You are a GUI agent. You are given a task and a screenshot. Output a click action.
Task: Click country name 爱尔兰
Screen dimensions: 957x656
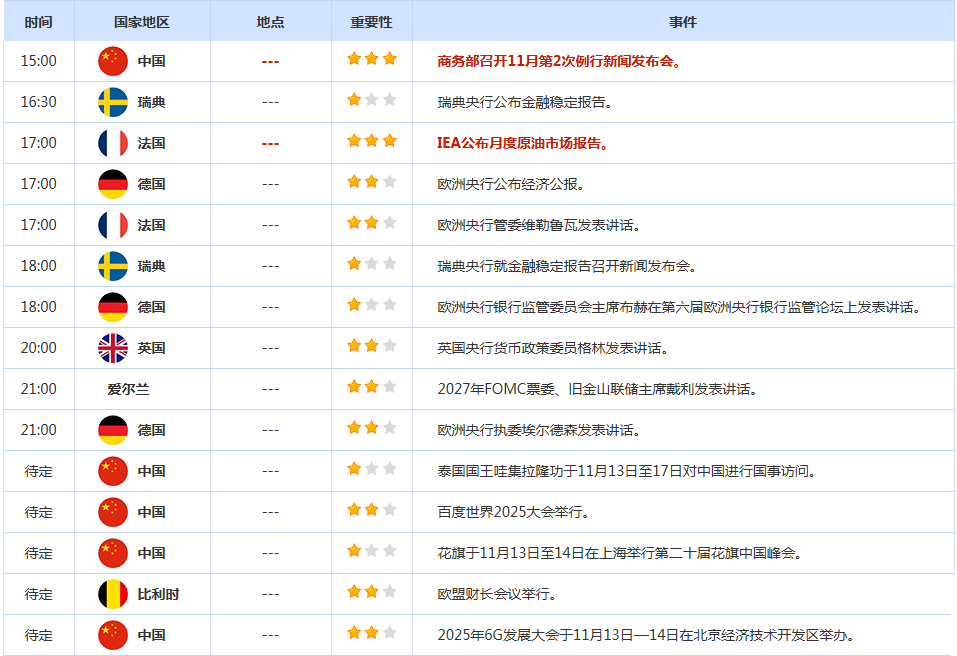(128, 389)
